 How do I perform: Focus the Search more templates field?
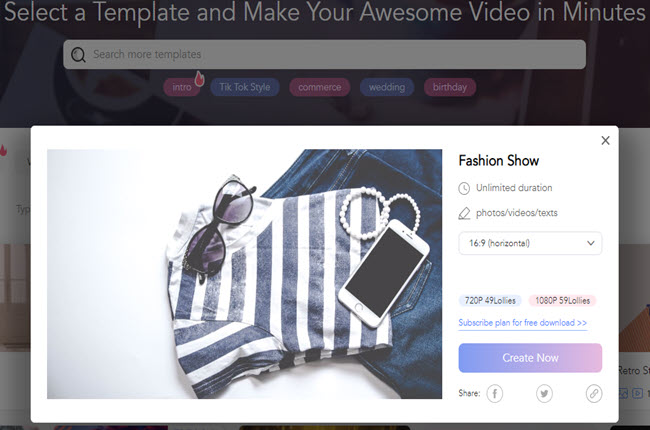point(325,54)
